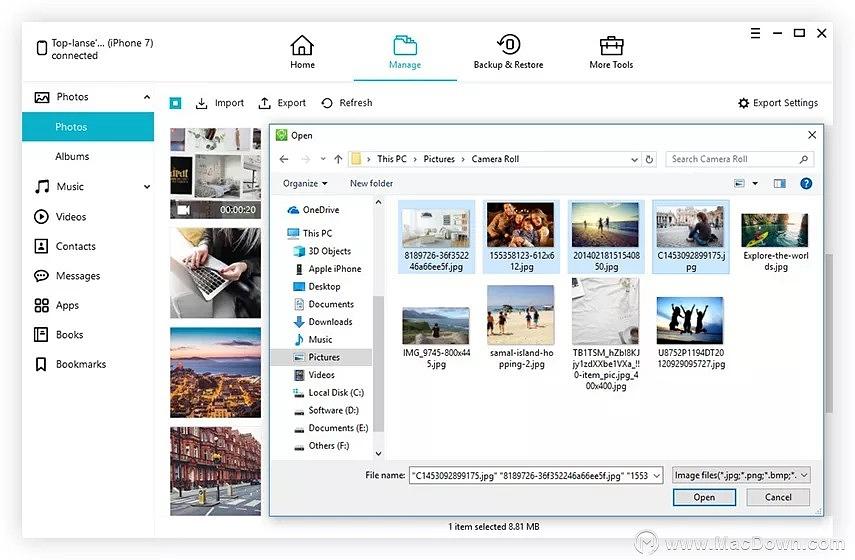Open the dialog help icon
The image size is (855, 560).
point(806,184)
